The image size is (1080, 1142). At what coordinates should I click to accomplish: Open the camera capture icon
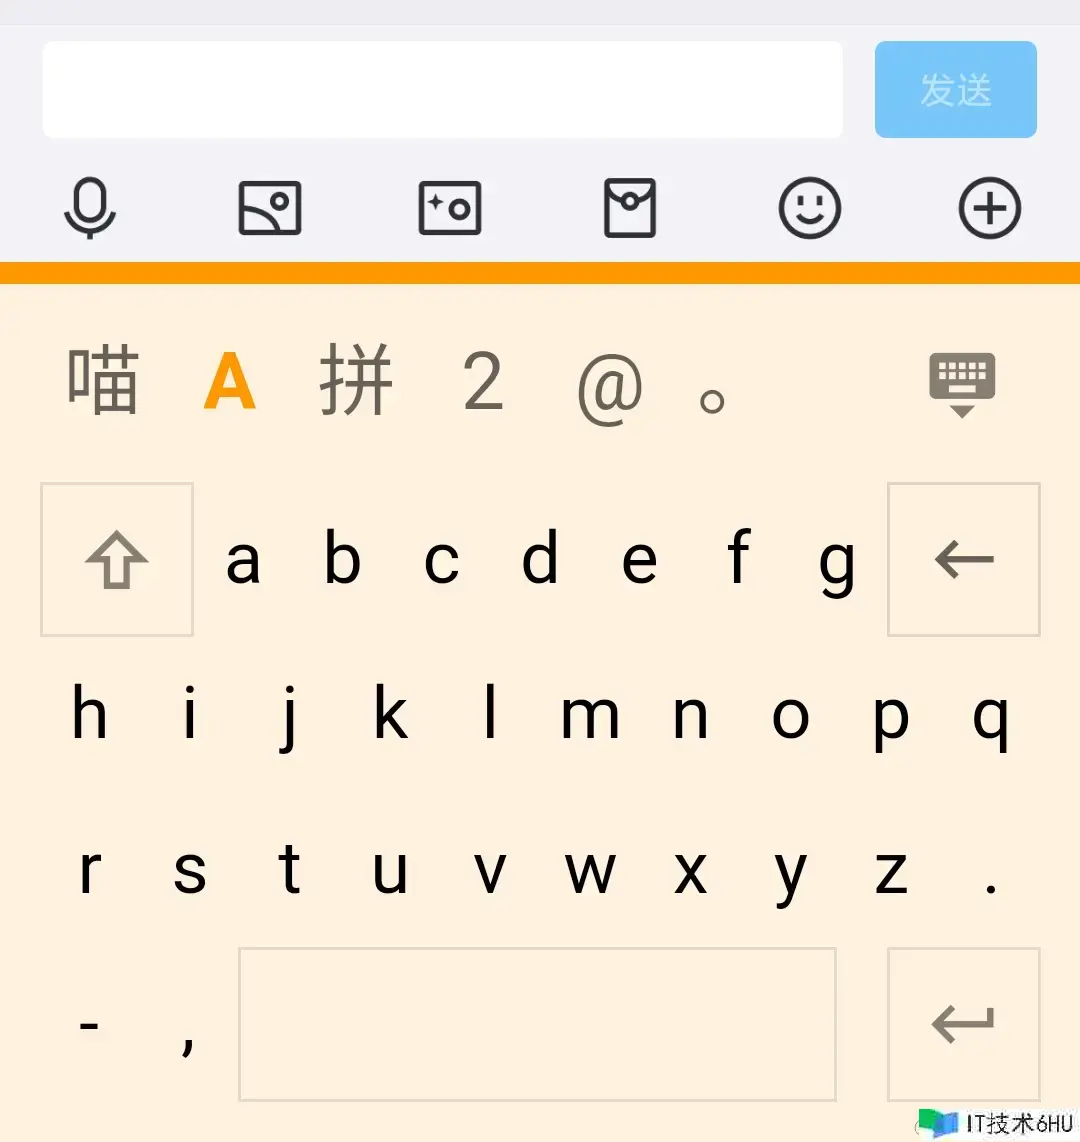tap(450, 208)
